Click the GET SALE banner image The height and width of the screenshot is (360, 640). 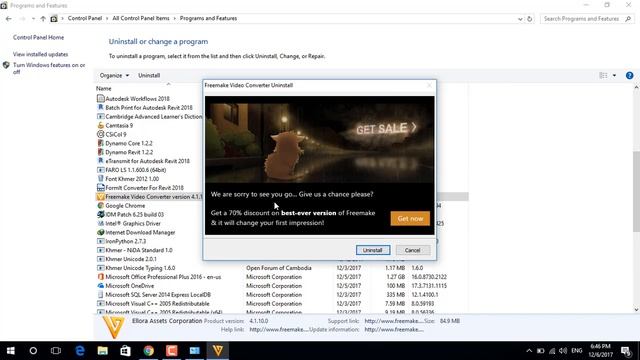tap(320, 140)
